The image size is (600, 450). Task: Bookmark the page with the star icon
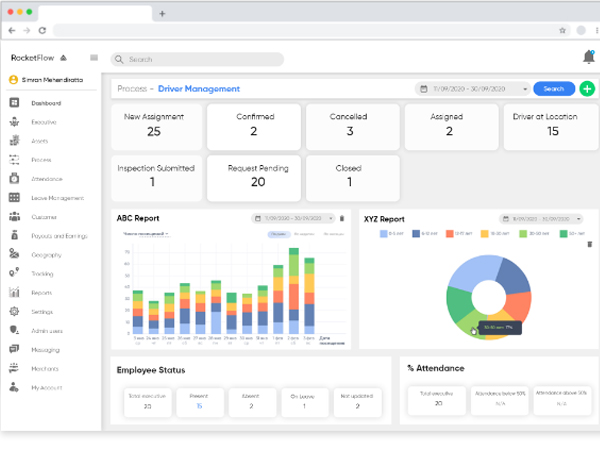tap(562, 31)
